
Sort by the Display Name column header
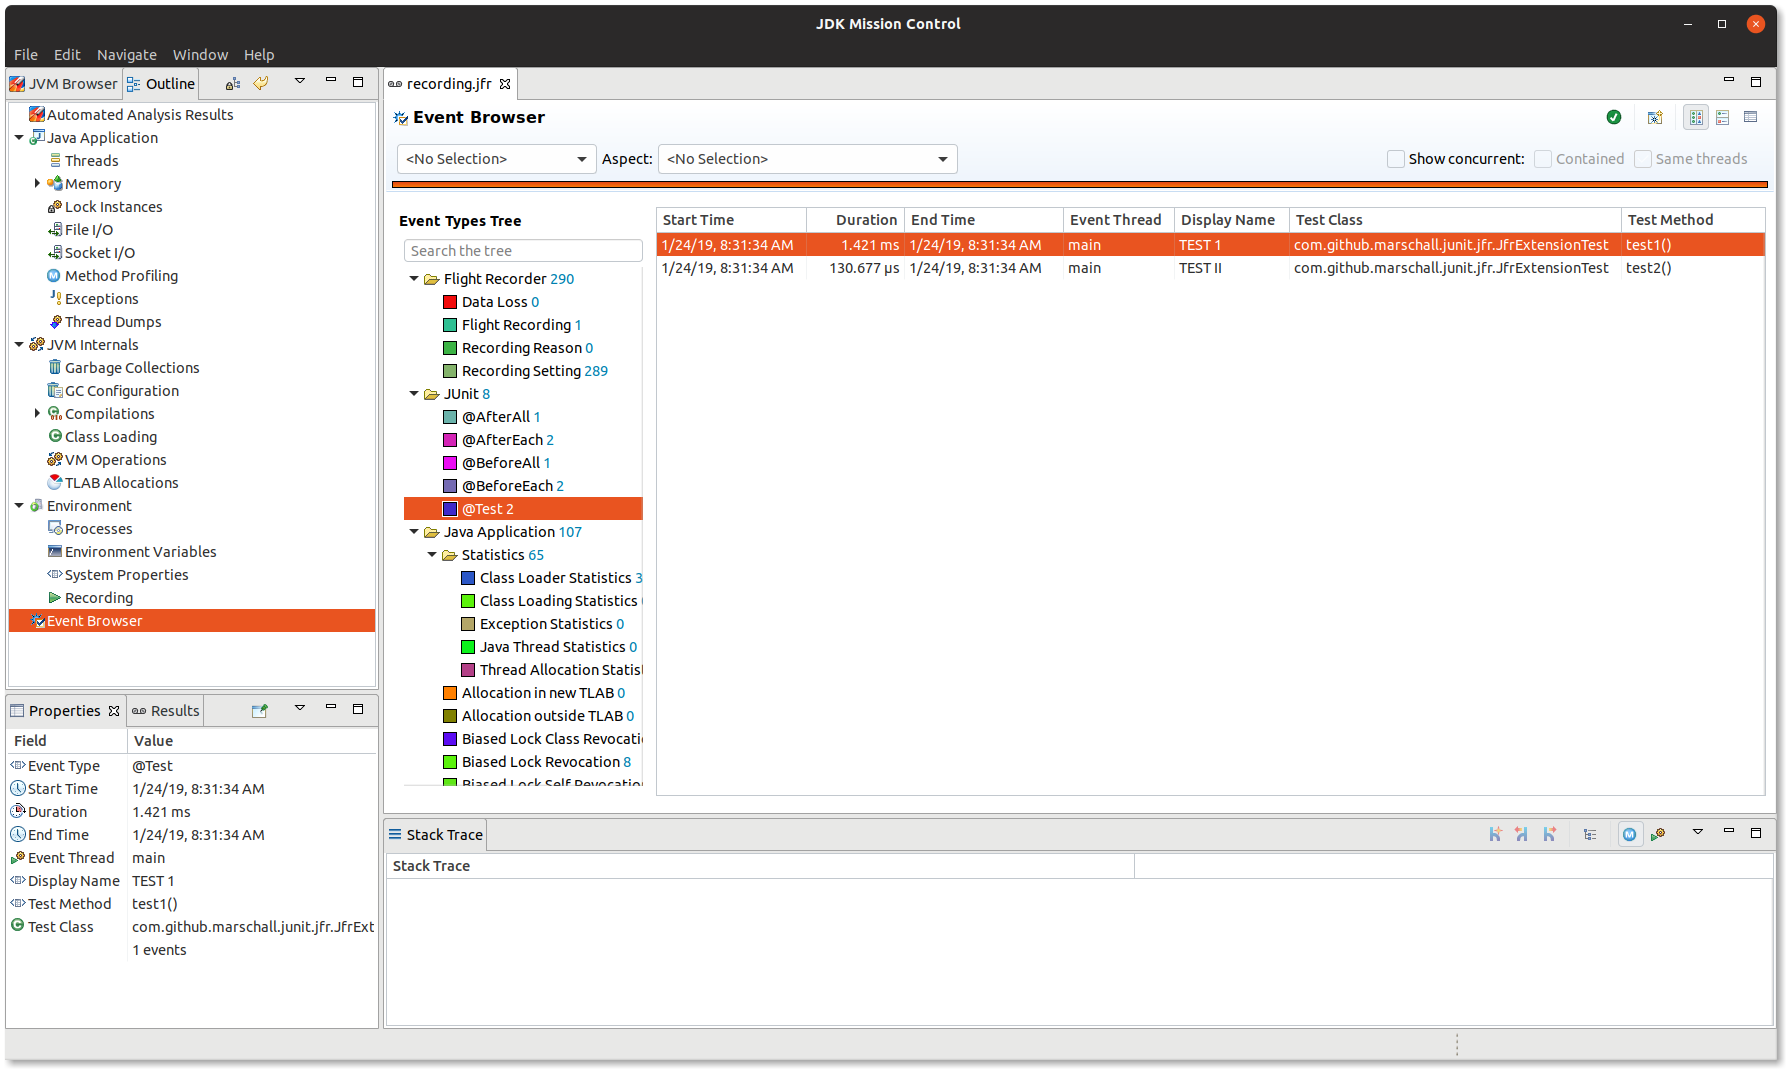[x=1231, y=219]
